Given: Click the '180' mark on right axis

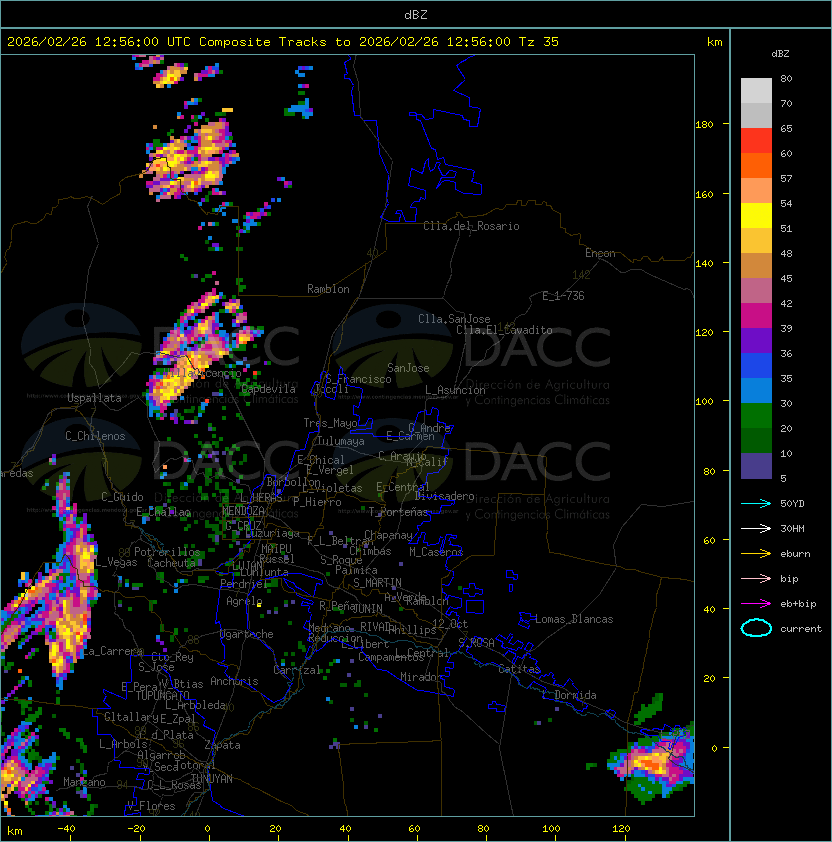Looking at the screenshot, I should (704, 125).
